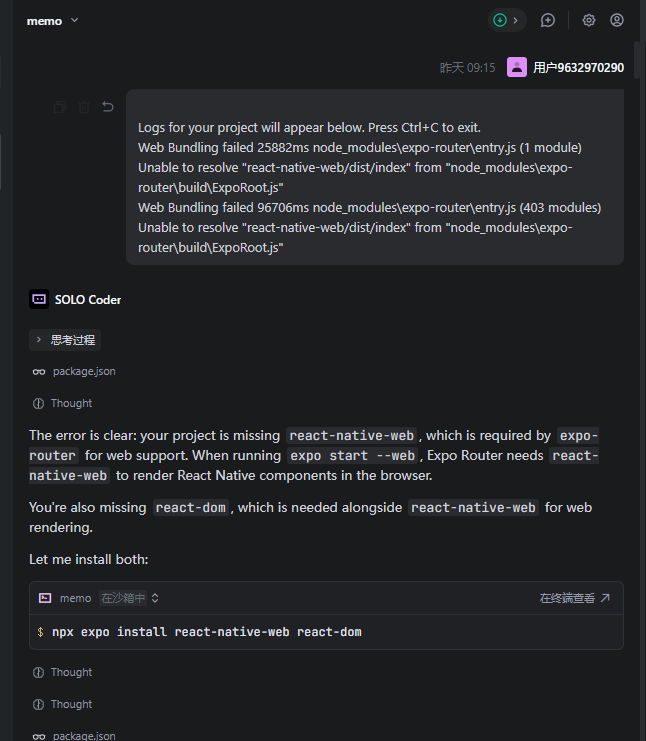The width and height of the screenshot is (646, 741).
Task: Open the user account icon
Action: 617,20
